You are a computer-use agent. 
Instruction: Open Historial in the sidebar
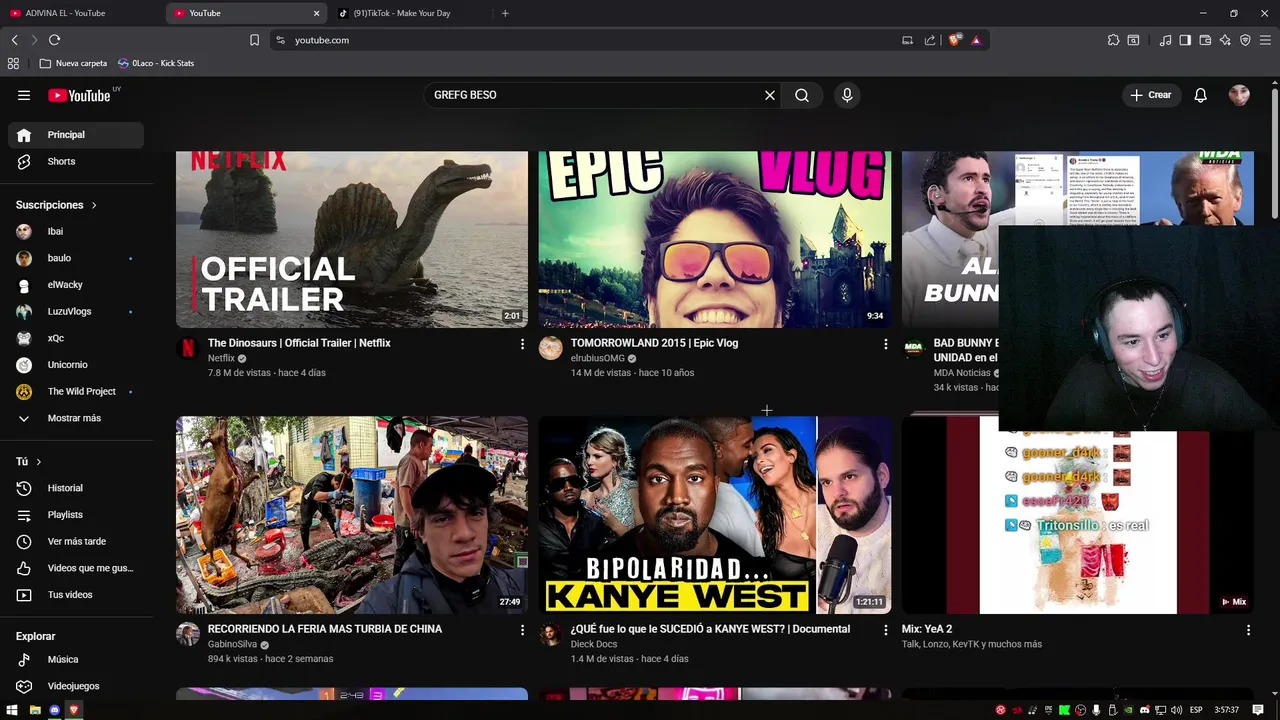pos(76,488)
